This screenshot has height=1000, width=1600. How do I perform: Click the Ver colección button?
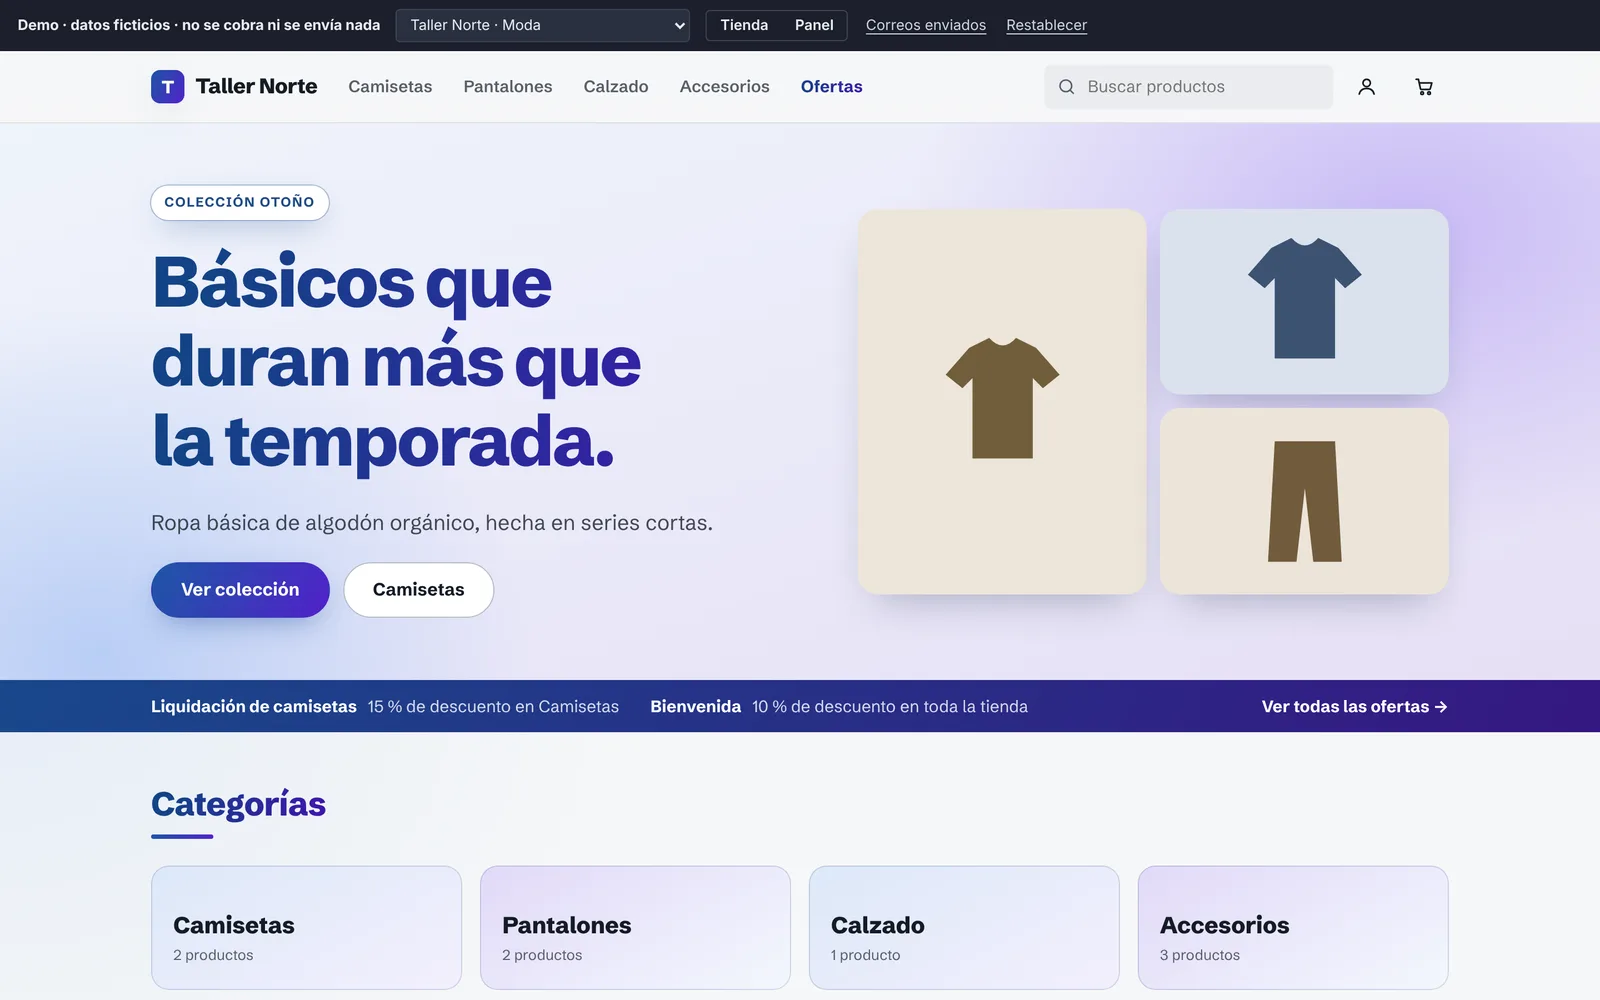pos(240,590)
